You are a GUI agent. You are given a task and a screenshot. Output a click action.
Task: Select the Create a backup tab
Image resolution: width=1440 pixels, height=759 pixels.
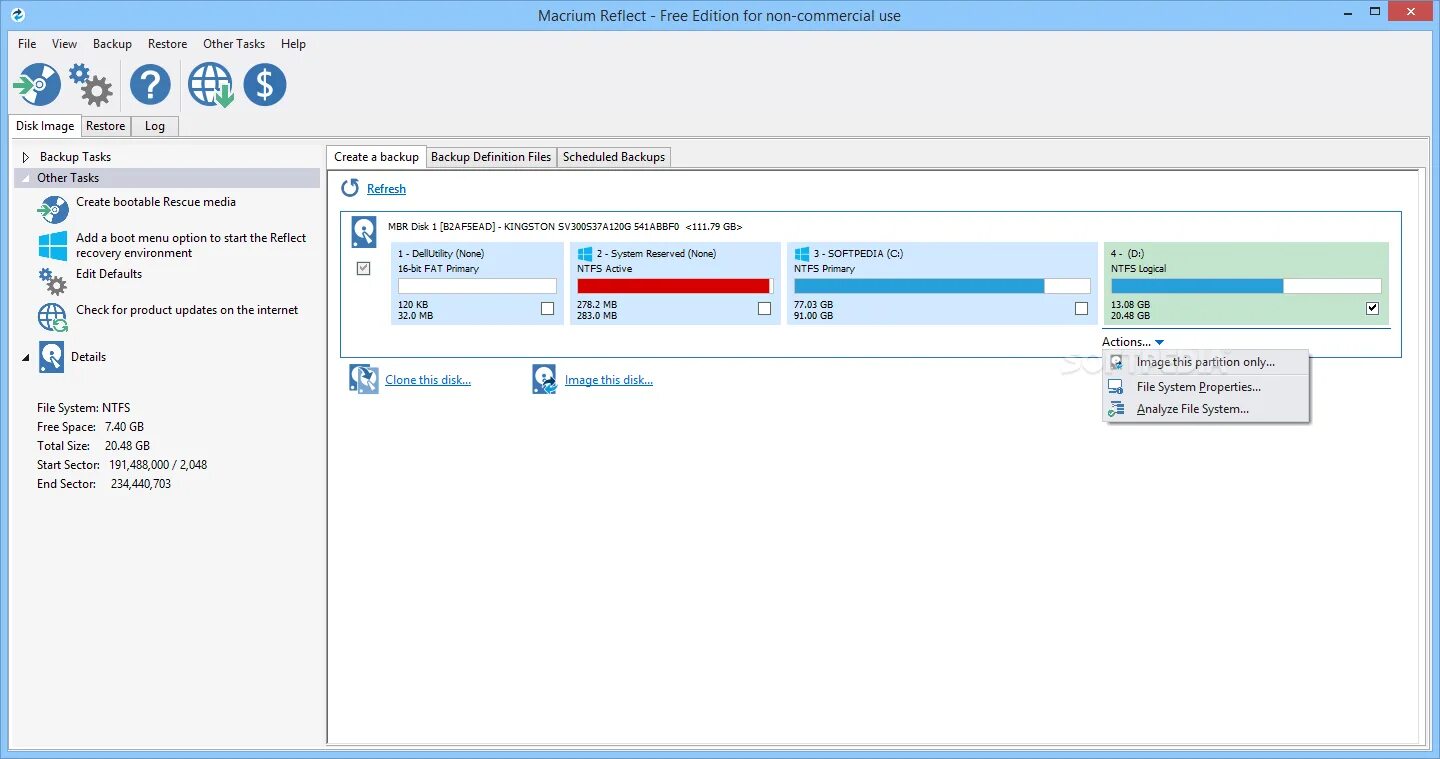(x=376, y=157)
